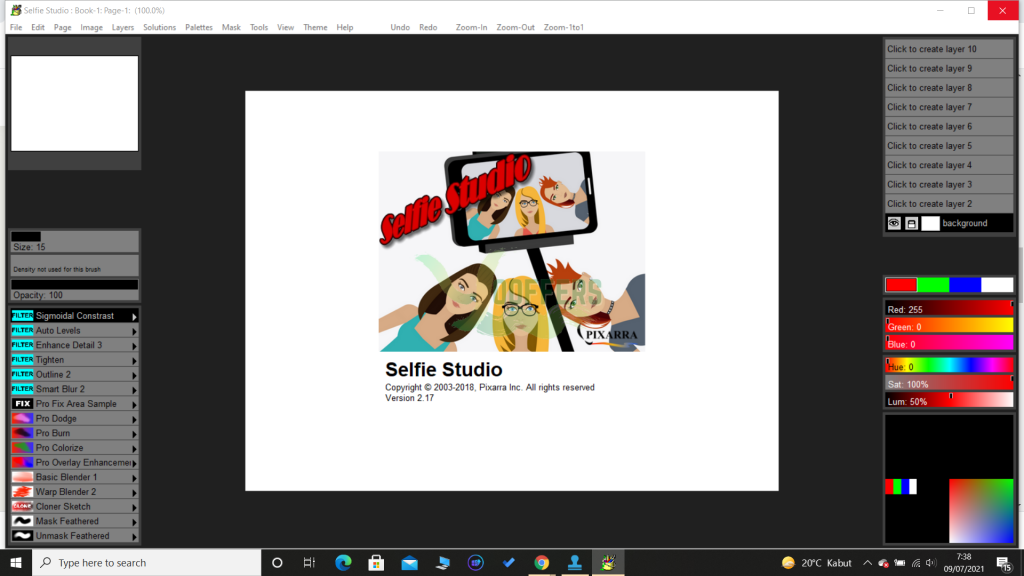Select the Pro Overlay Enhancement brush icon
Viewport: 1024px width, 576px height.
(22, 462)
